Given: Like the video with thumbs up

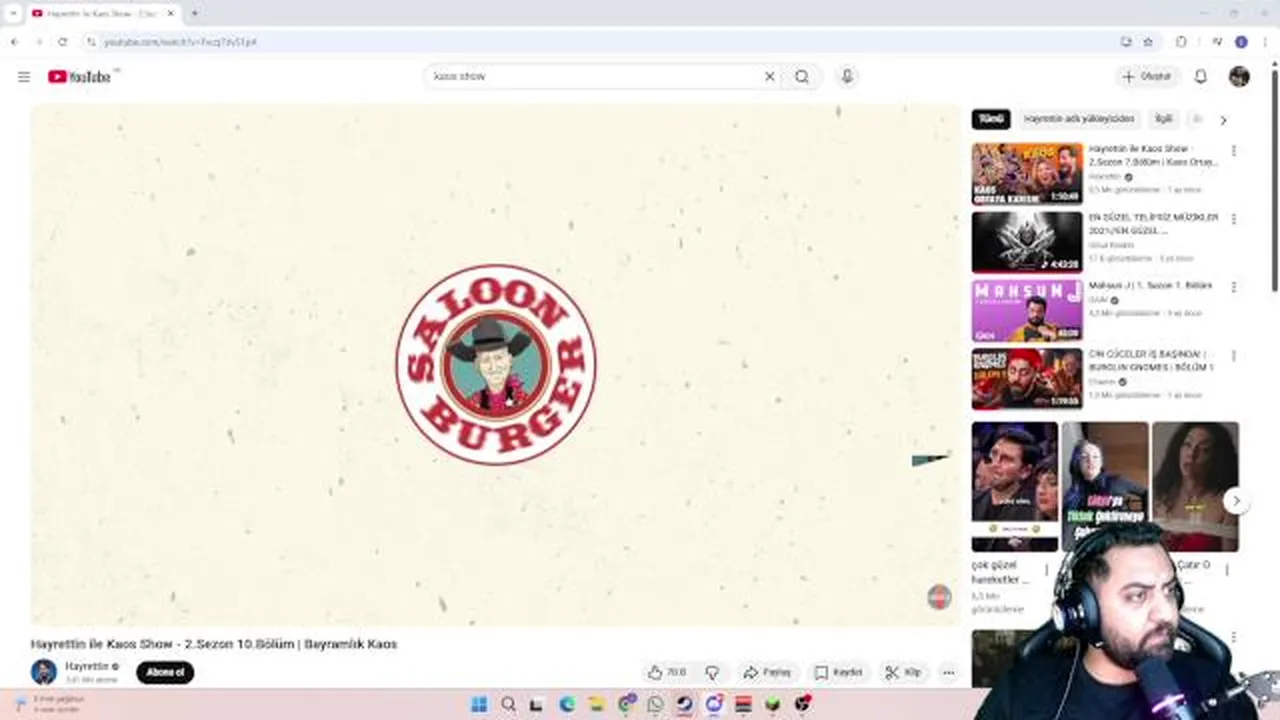Looking at the screenshot, I should (x=666, y=673).
